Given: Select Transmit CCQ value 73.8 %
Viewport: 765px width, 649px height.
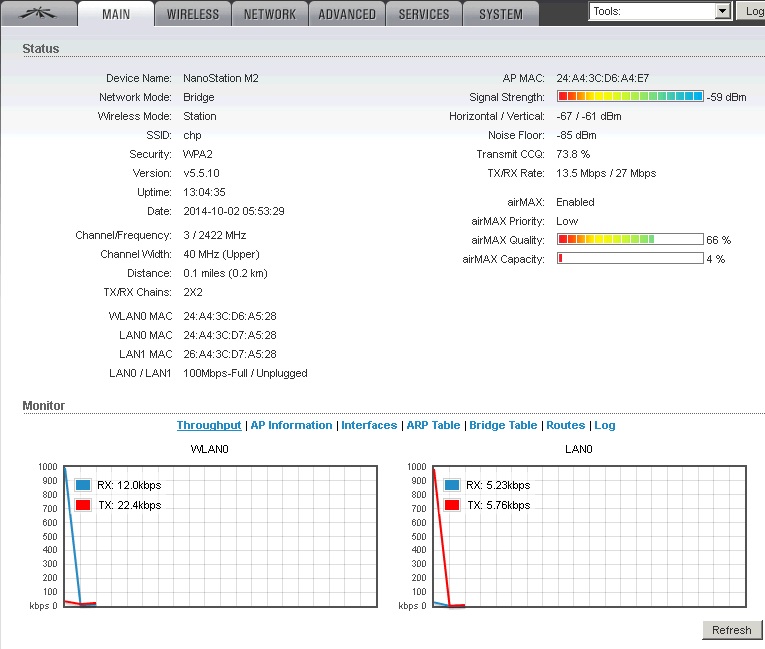Looking at the screenshot, I should pos(573,154).
